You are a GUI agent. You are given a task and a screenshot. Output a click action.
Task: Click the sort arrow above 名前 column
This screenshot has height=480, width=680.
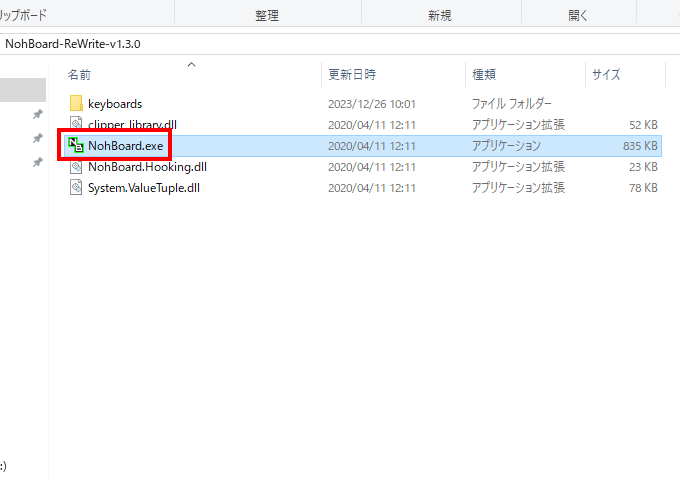tap(191, 65)
